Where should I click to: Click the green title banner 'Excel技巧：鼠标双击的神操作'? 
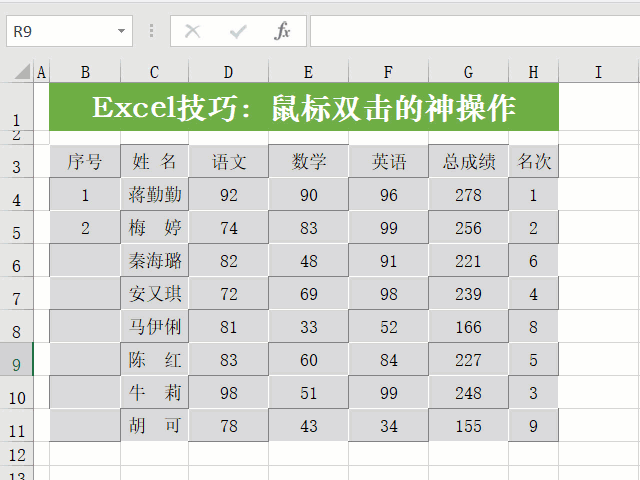[x=304, y=107]
